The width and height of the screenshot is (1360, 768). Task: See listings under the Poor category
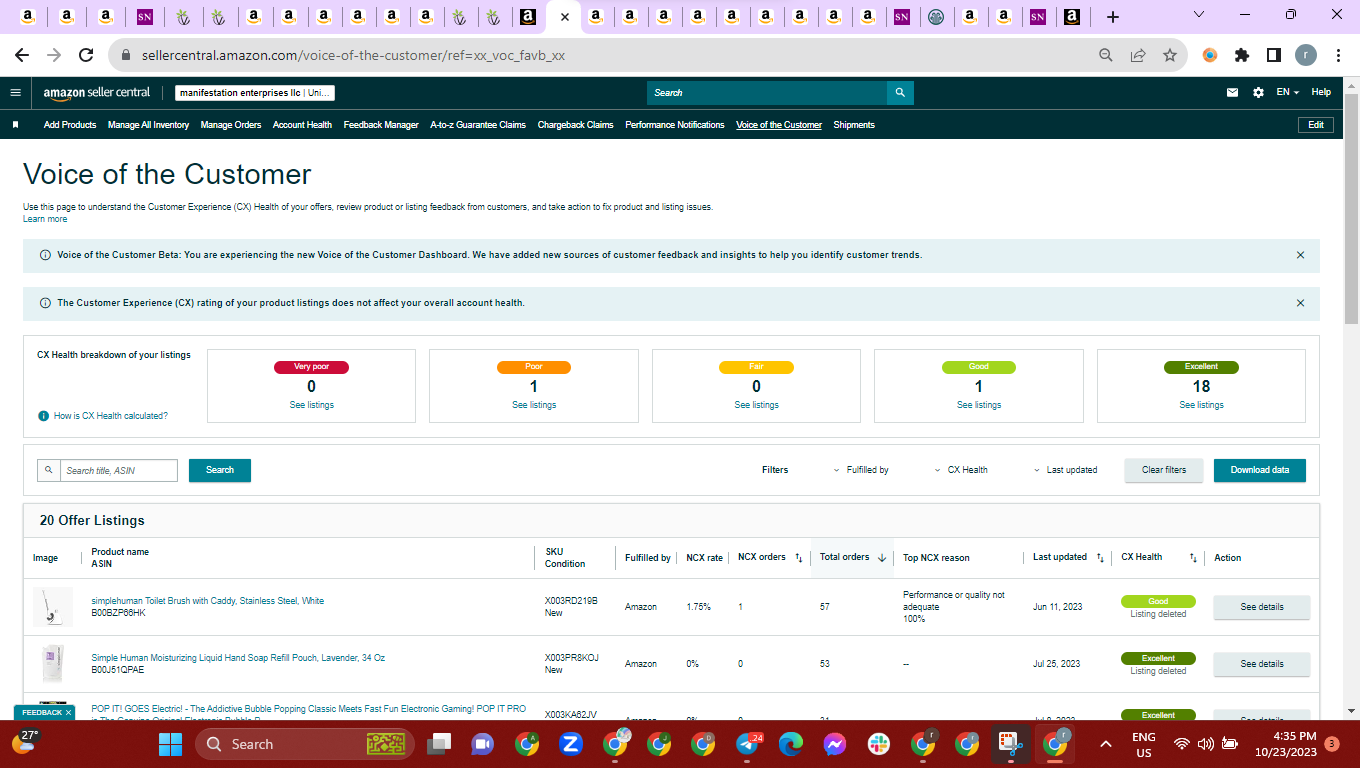point(534,405)
